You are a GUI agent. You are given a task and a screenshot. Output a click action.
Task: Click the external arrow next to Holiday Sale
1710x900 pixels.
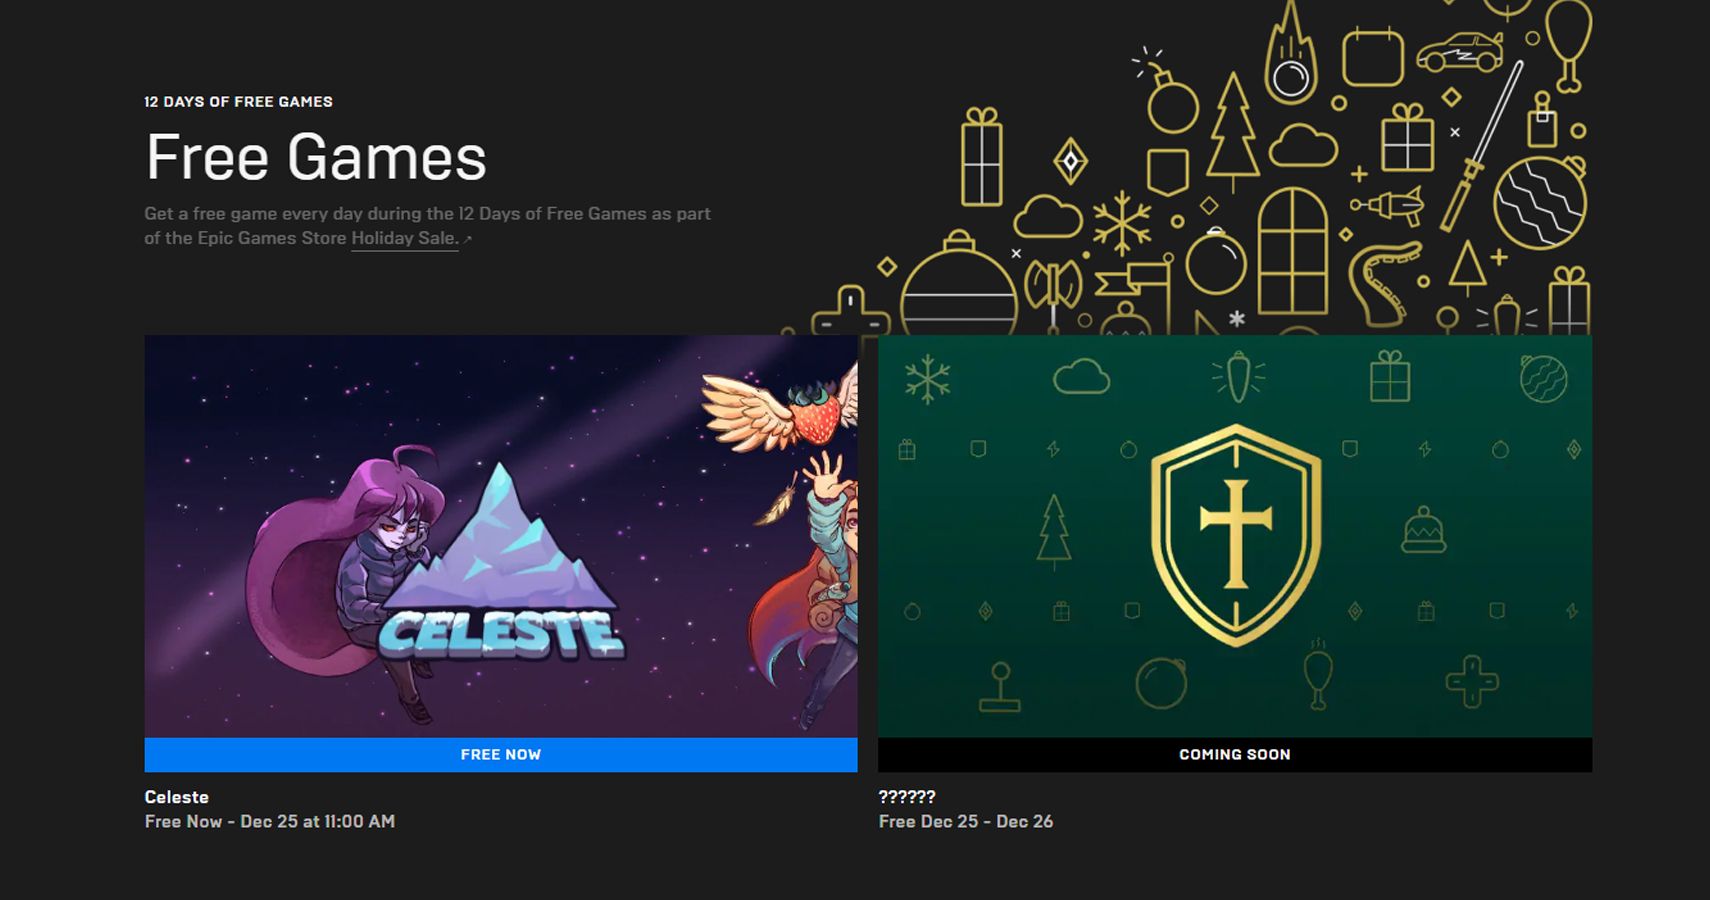coord(467,239)
